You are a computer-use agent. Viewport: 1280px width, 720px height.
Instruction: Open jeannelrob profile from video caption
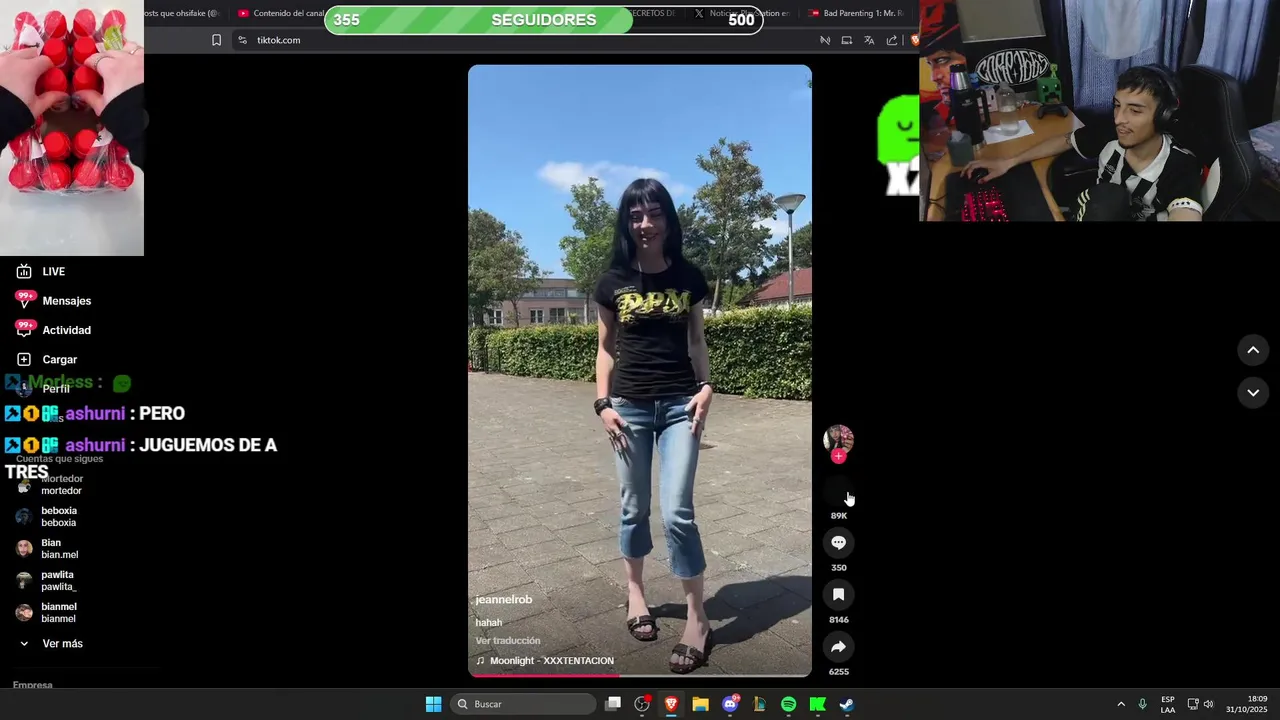(503, 599)
